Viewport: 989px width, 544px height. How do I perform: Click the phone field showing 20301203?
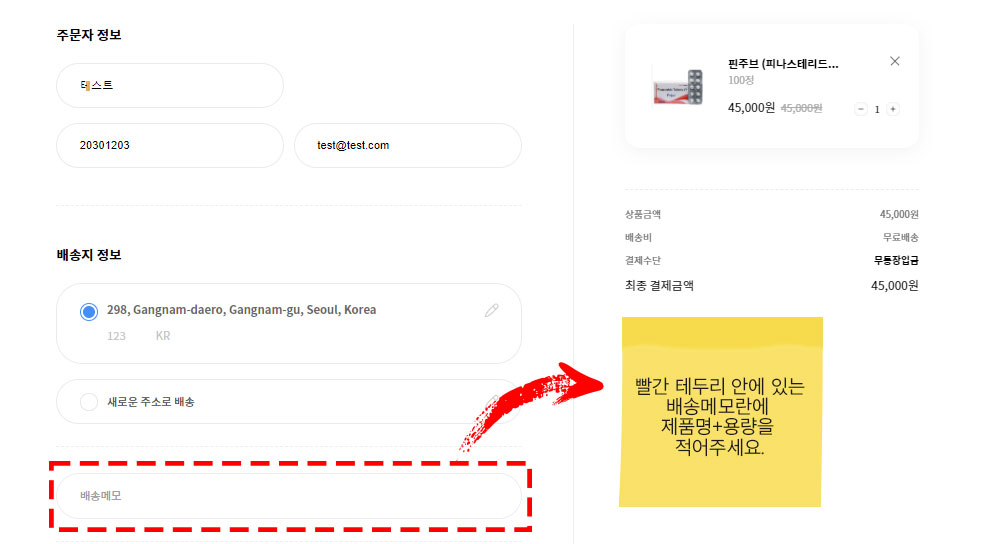(170, 145)
